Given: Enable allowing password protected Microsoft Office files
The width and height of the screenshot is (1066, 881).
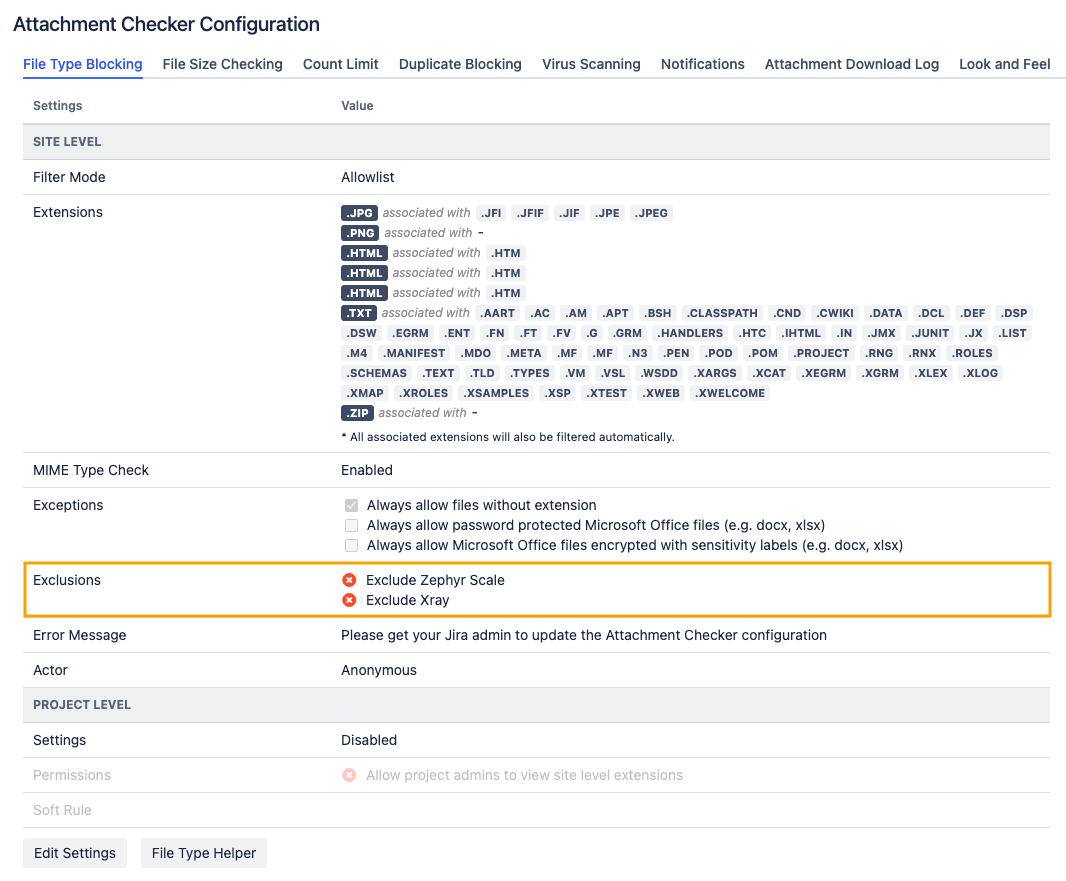Looking at the screenshot, I should pyautogui.click(x=351, y=525).
